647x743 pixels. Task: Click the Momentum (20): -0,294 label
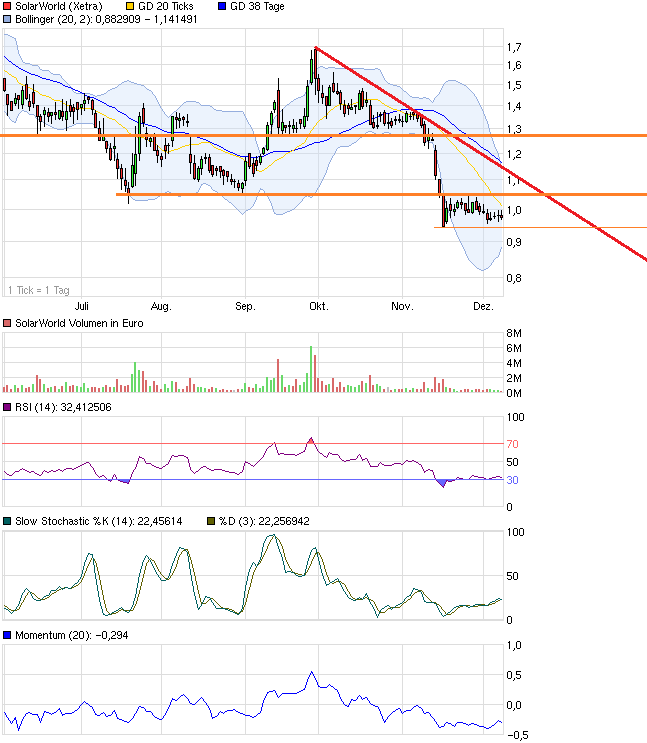72,635
